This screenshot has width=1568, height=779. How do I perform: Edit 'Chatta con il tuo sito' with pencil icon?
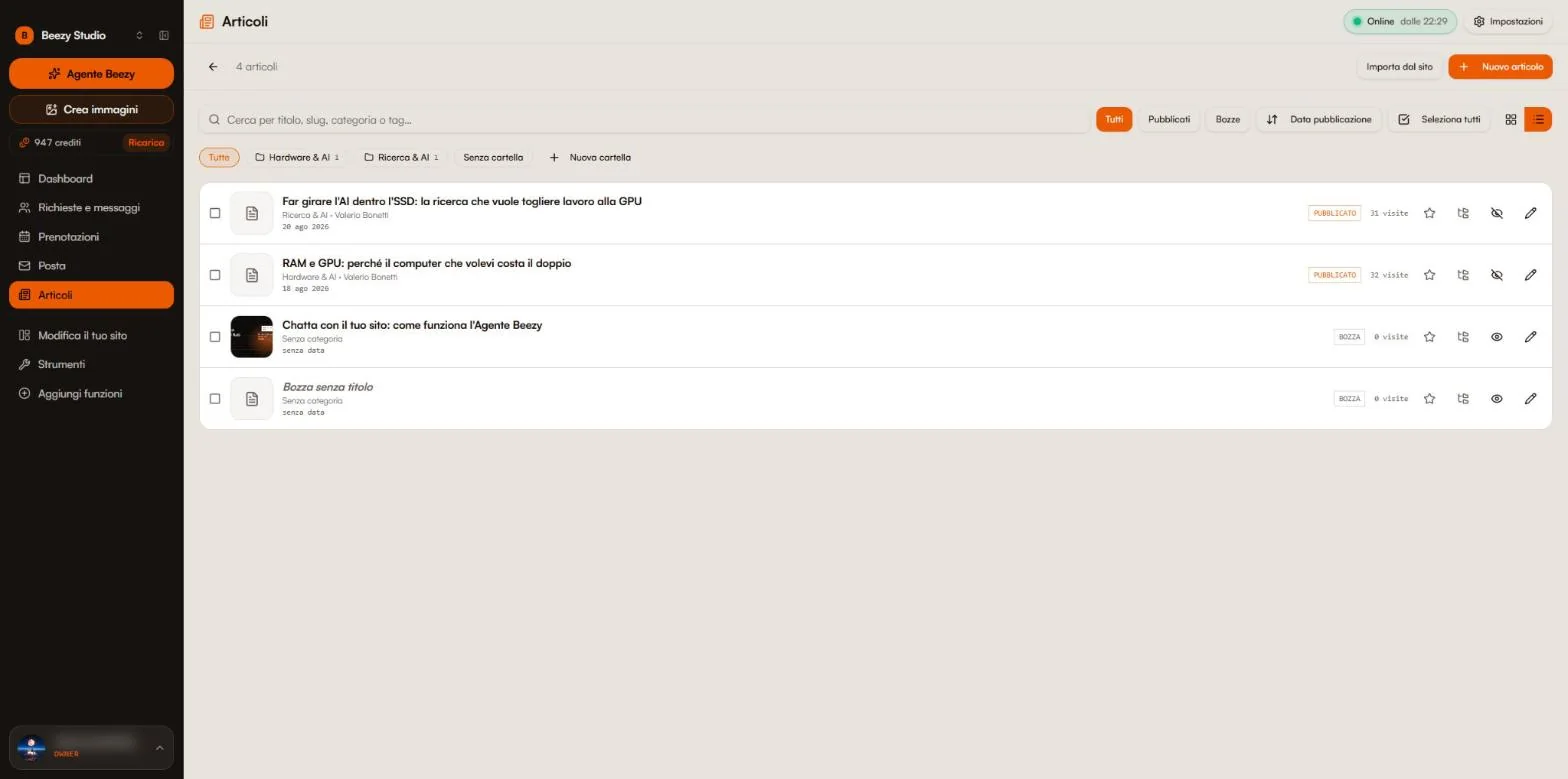tap(1530, 337)
